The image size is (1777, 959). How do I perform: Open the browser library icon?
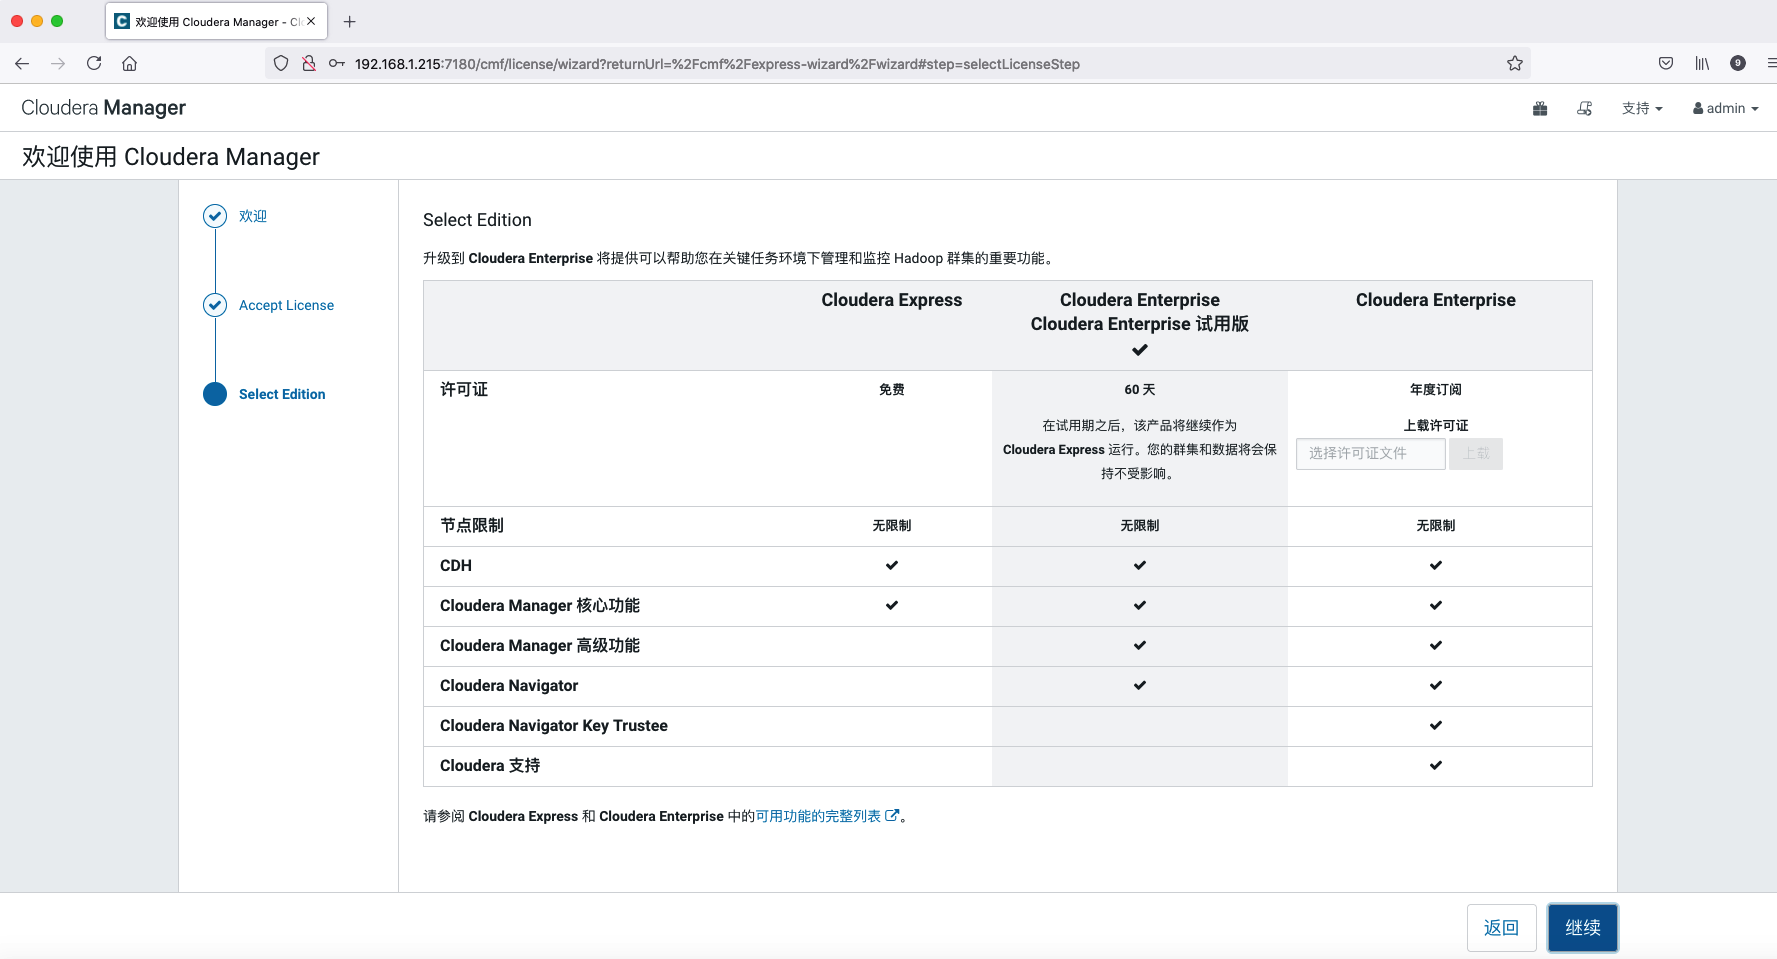coord(1702,63)
